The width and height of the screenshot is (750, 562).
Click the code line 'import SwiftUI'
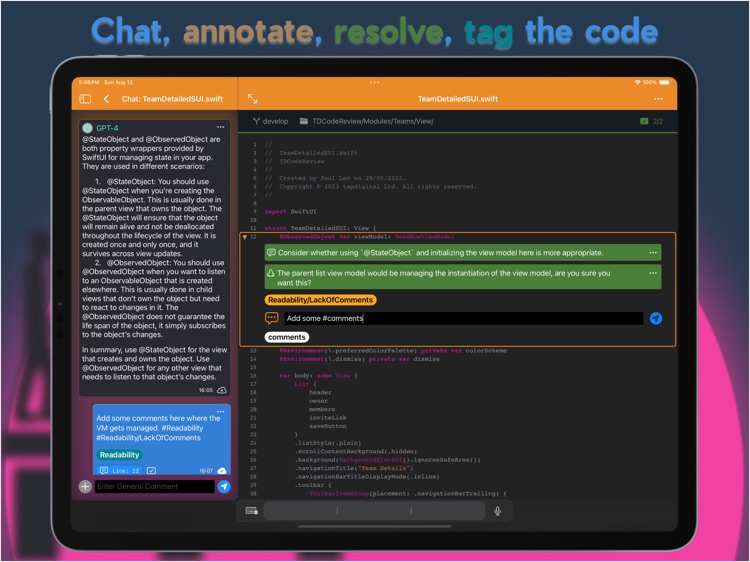[290, 211]
